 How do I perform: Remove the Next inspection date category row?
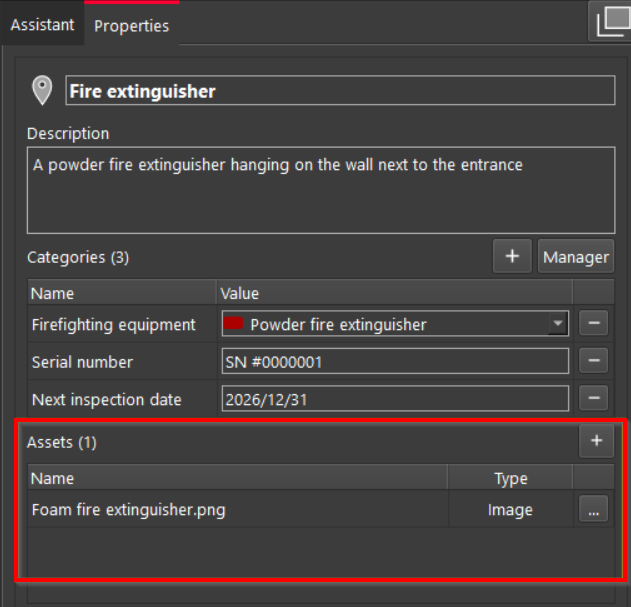coord(594,399)
